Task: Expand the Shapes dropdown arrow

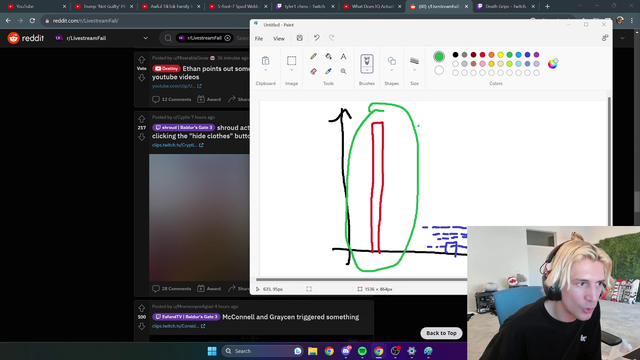Action: pos(391,70)
